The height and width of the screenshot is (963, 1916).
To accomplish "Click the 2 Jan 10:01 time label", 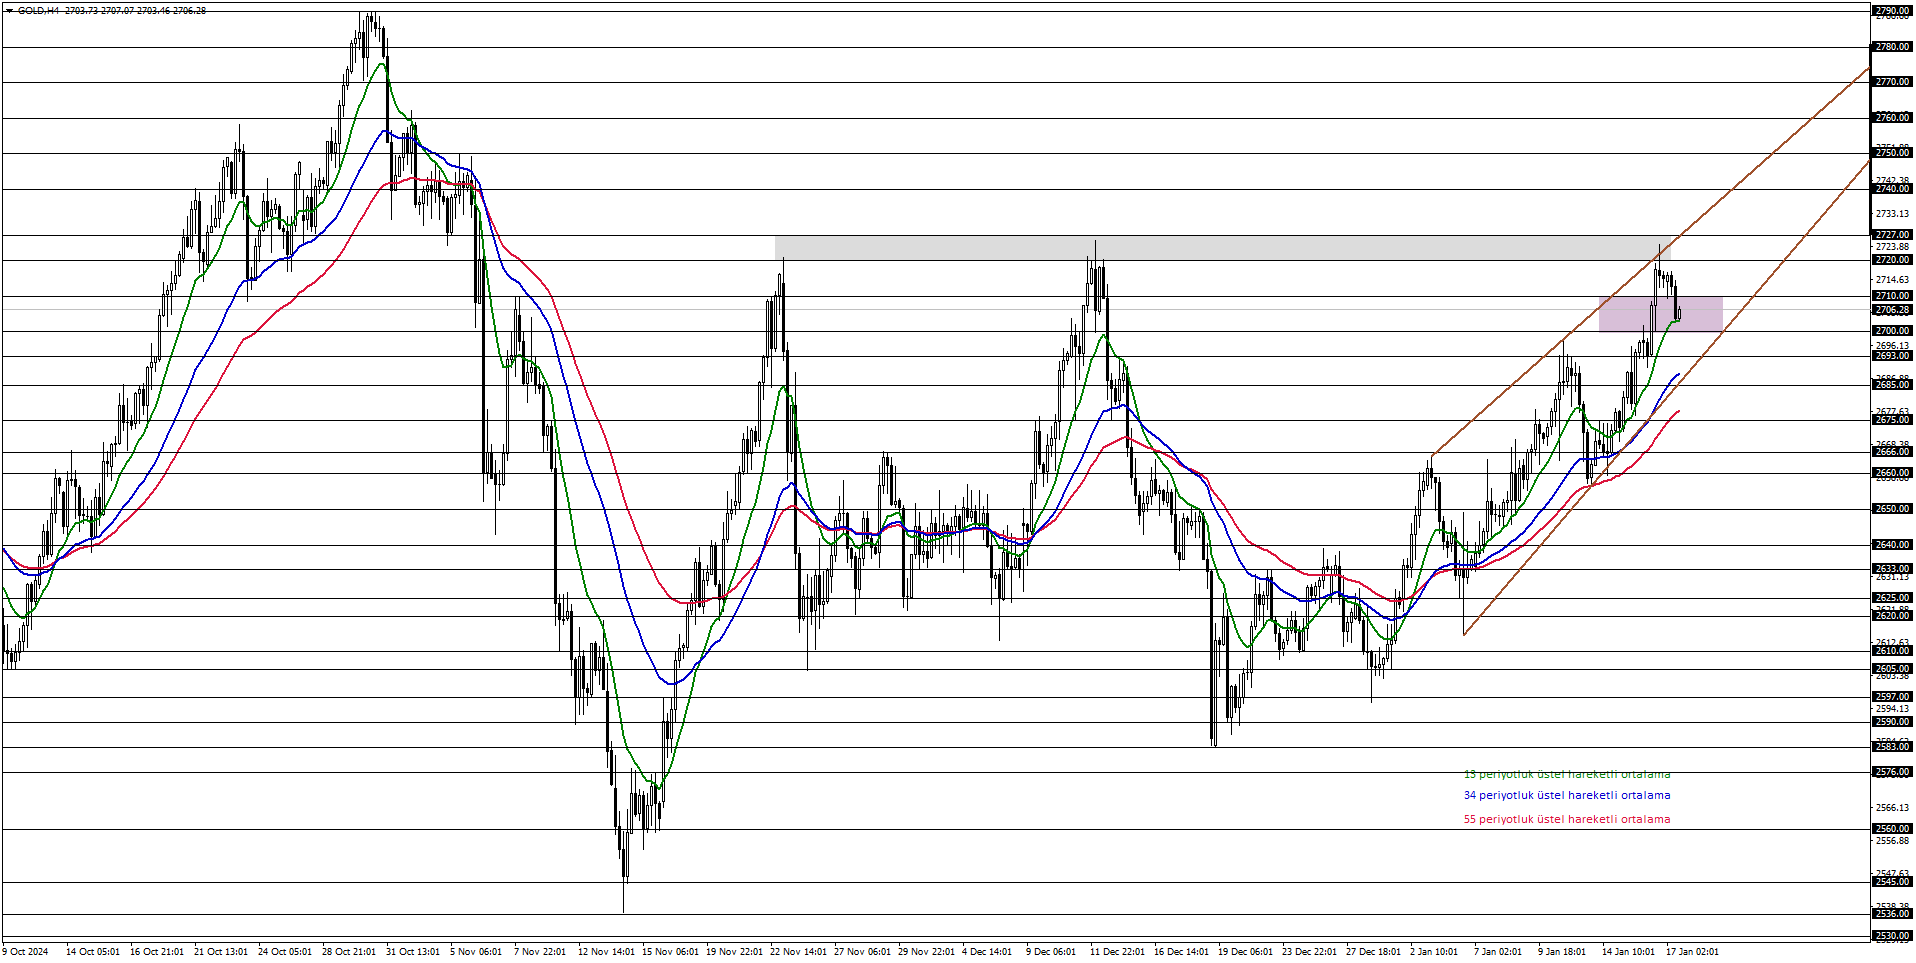I will click(1434, 952).
